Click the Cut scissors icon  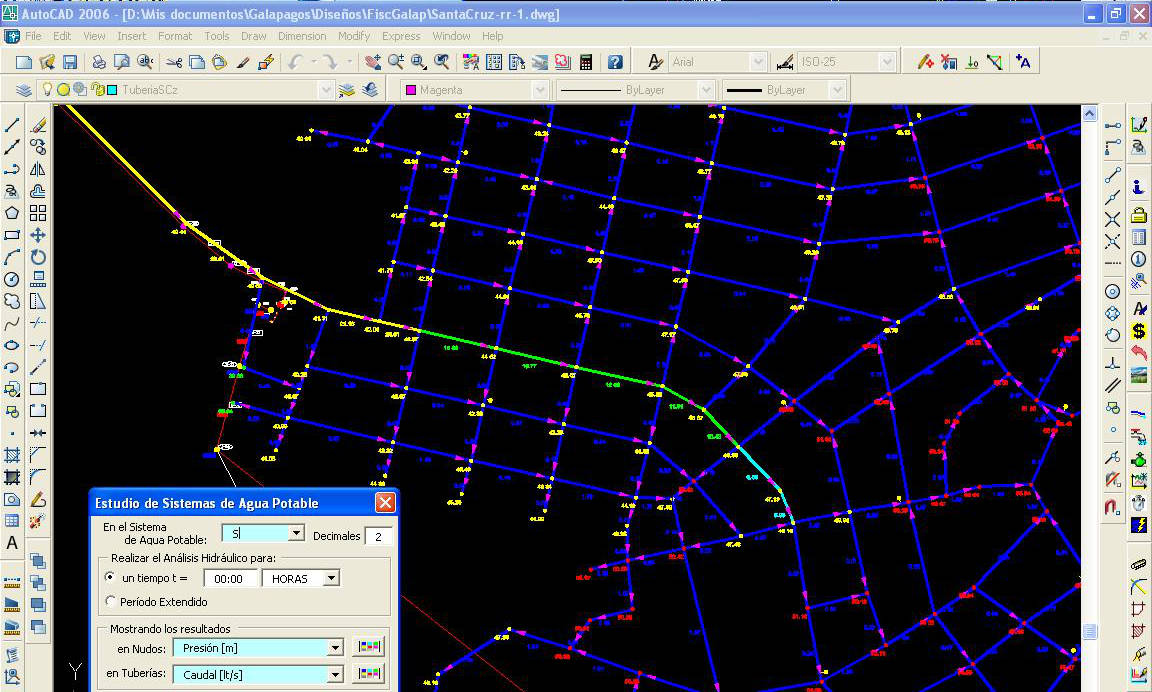pos(174,62)
